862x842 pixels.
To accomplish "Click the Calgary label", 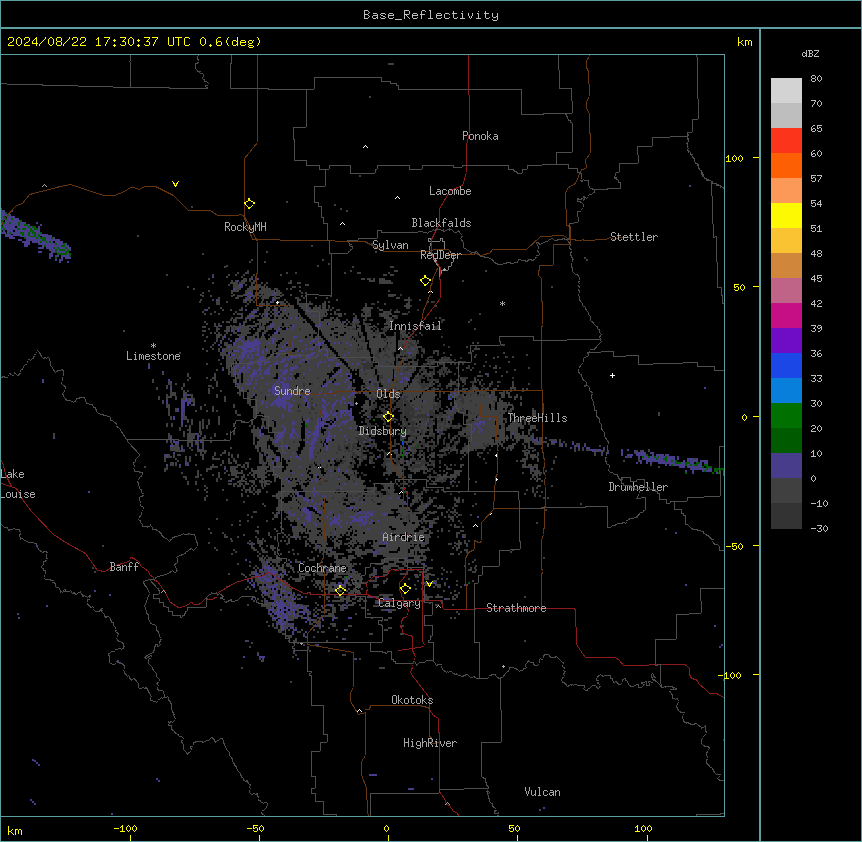I will tap(399, 603).
